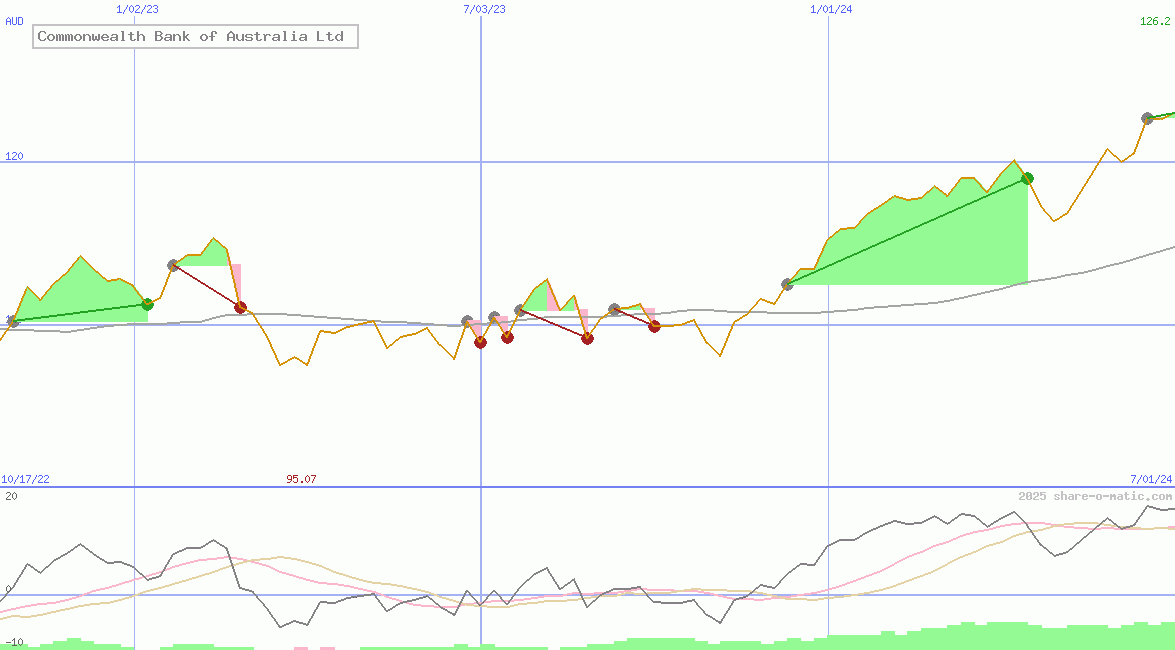This screenshot has width=1175, height=650.
Task: Select the 7/03/23 date label at top
Action: (x=484, y=9)
